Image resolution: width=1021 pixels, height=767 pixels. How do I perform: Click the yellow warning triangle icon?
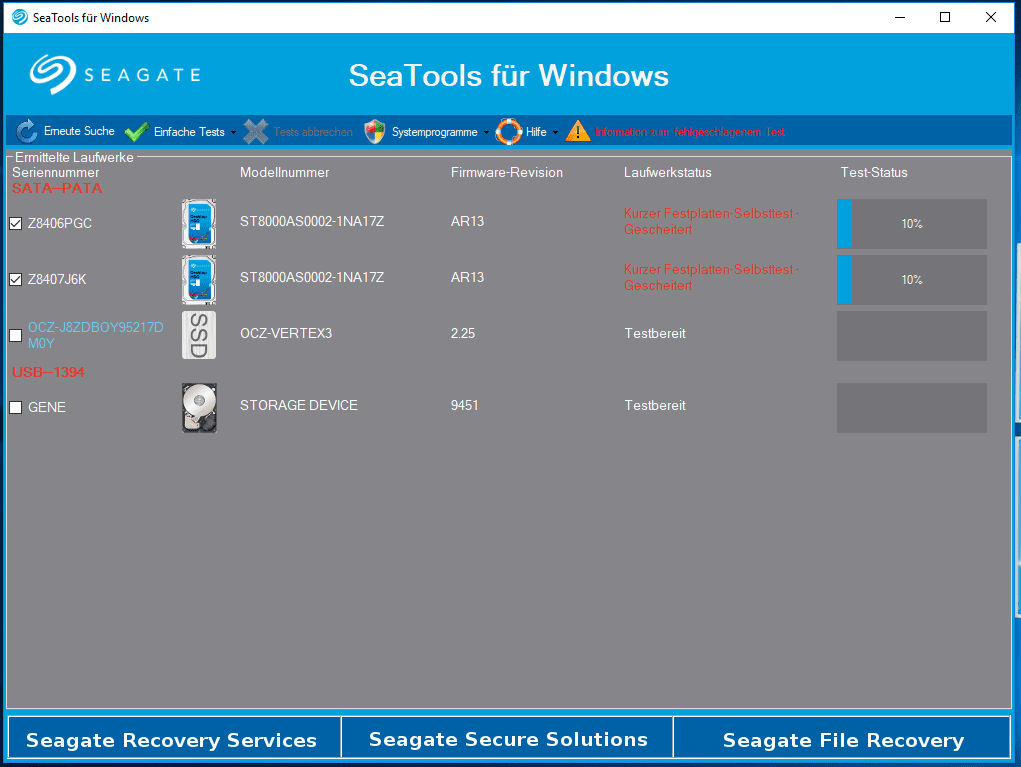coord(578,132)
